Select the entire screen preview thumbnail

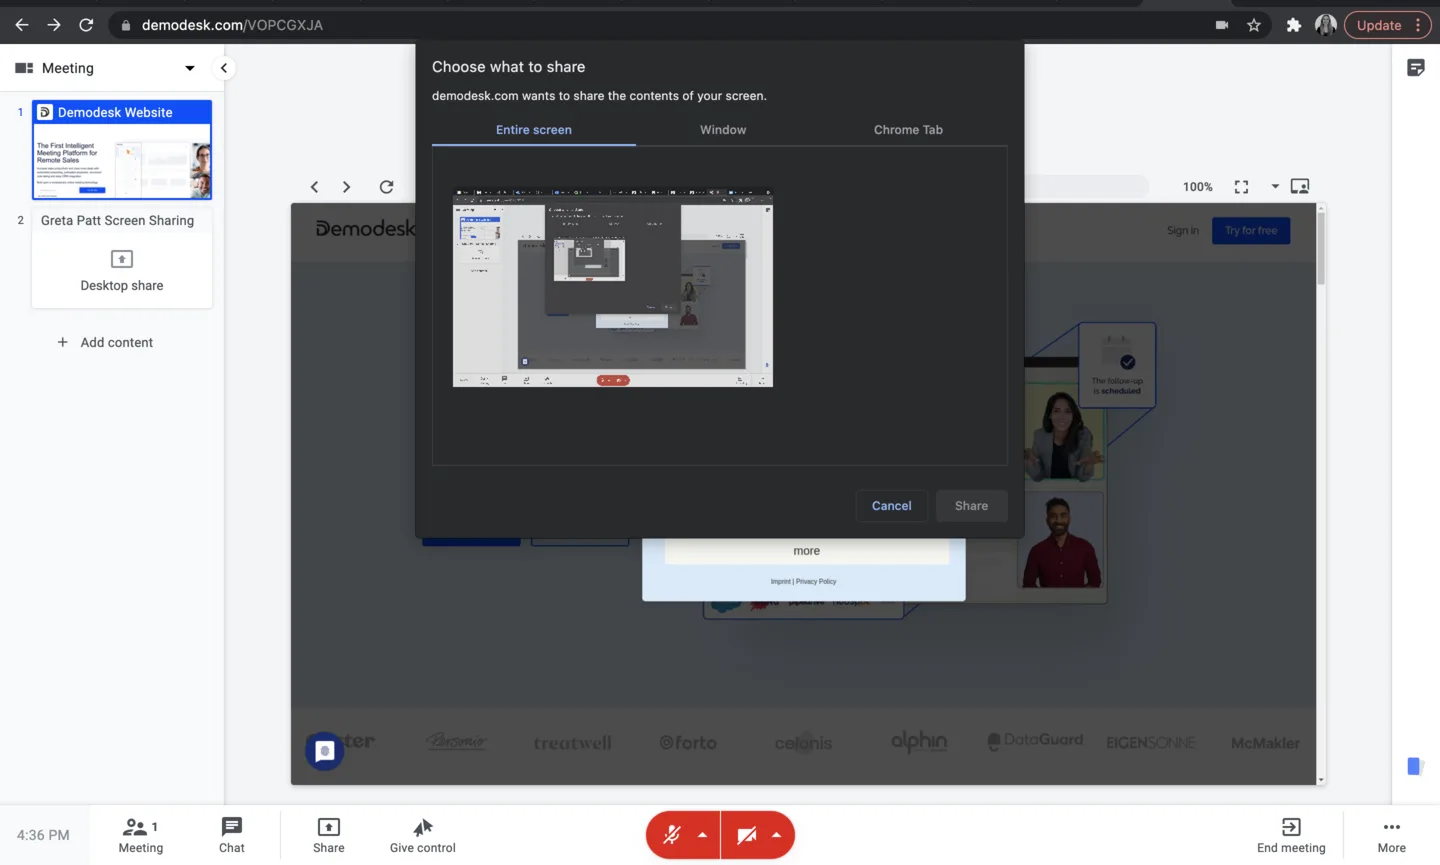coord(613,287)
